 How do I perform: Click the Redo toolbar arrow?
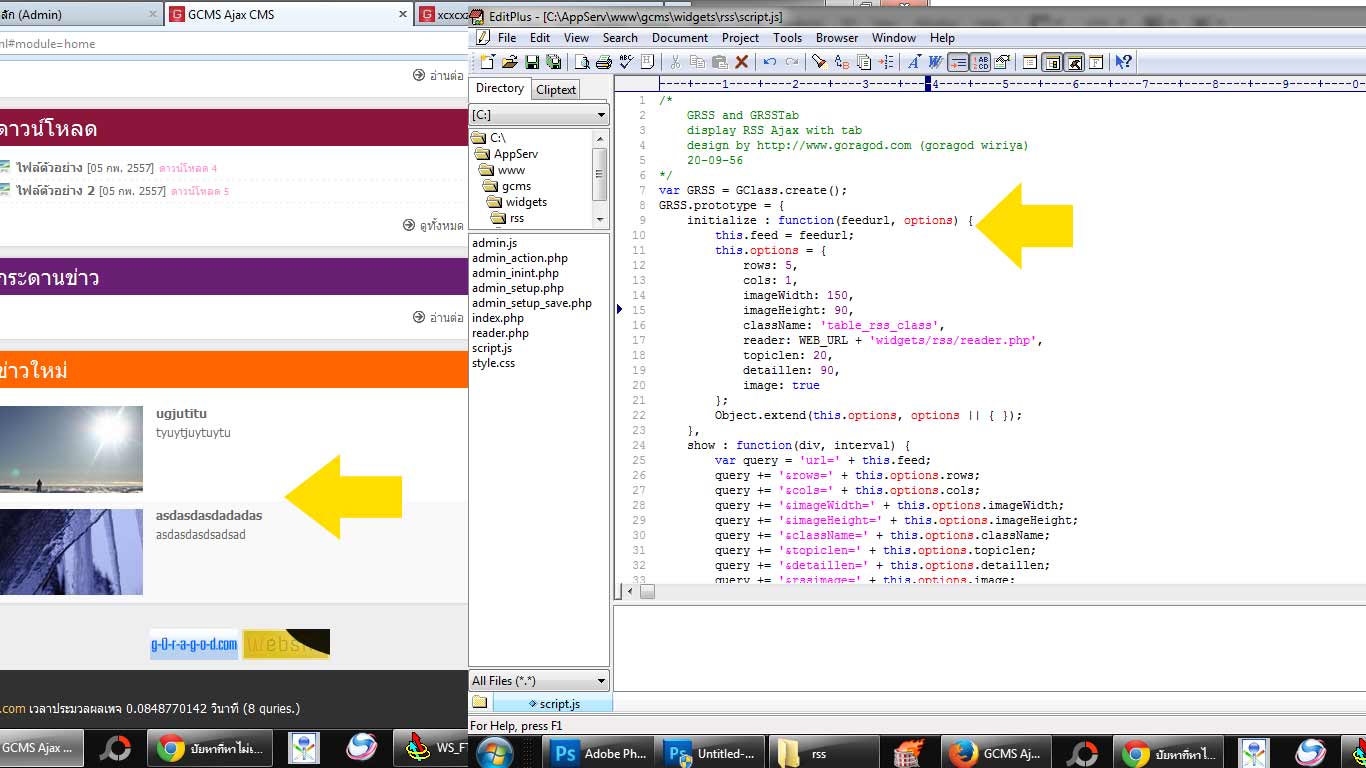tap(791, 62)
